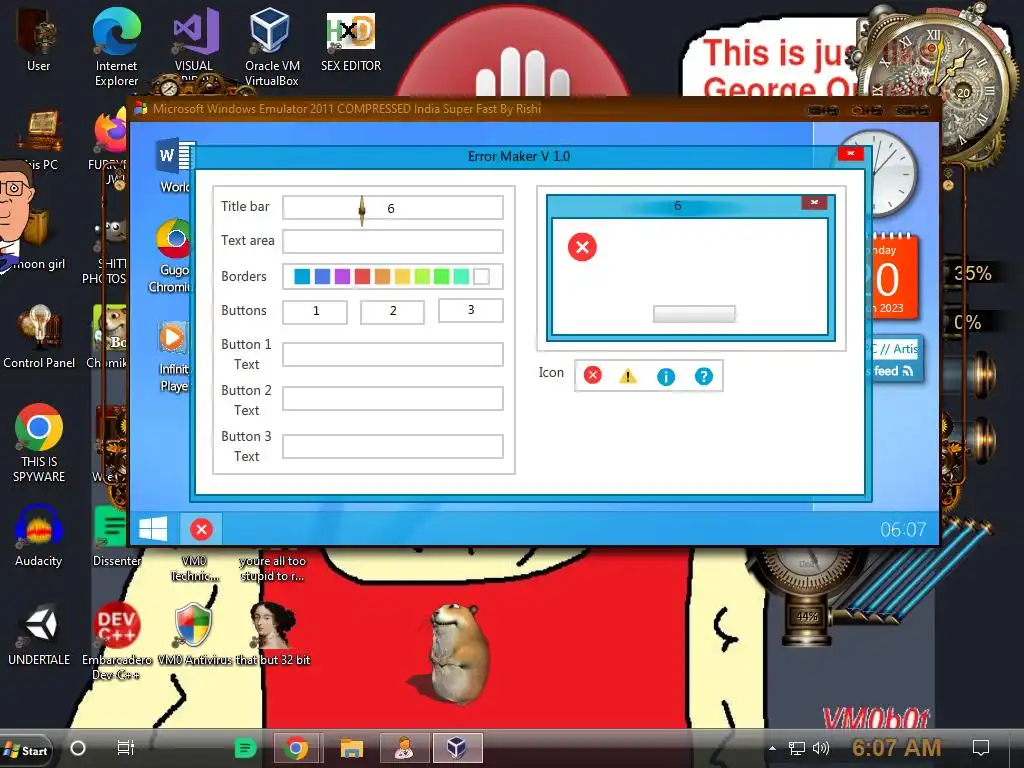
Task: Show hidden system tray icons
Action: pyautogui.click(x=773, y=748)
